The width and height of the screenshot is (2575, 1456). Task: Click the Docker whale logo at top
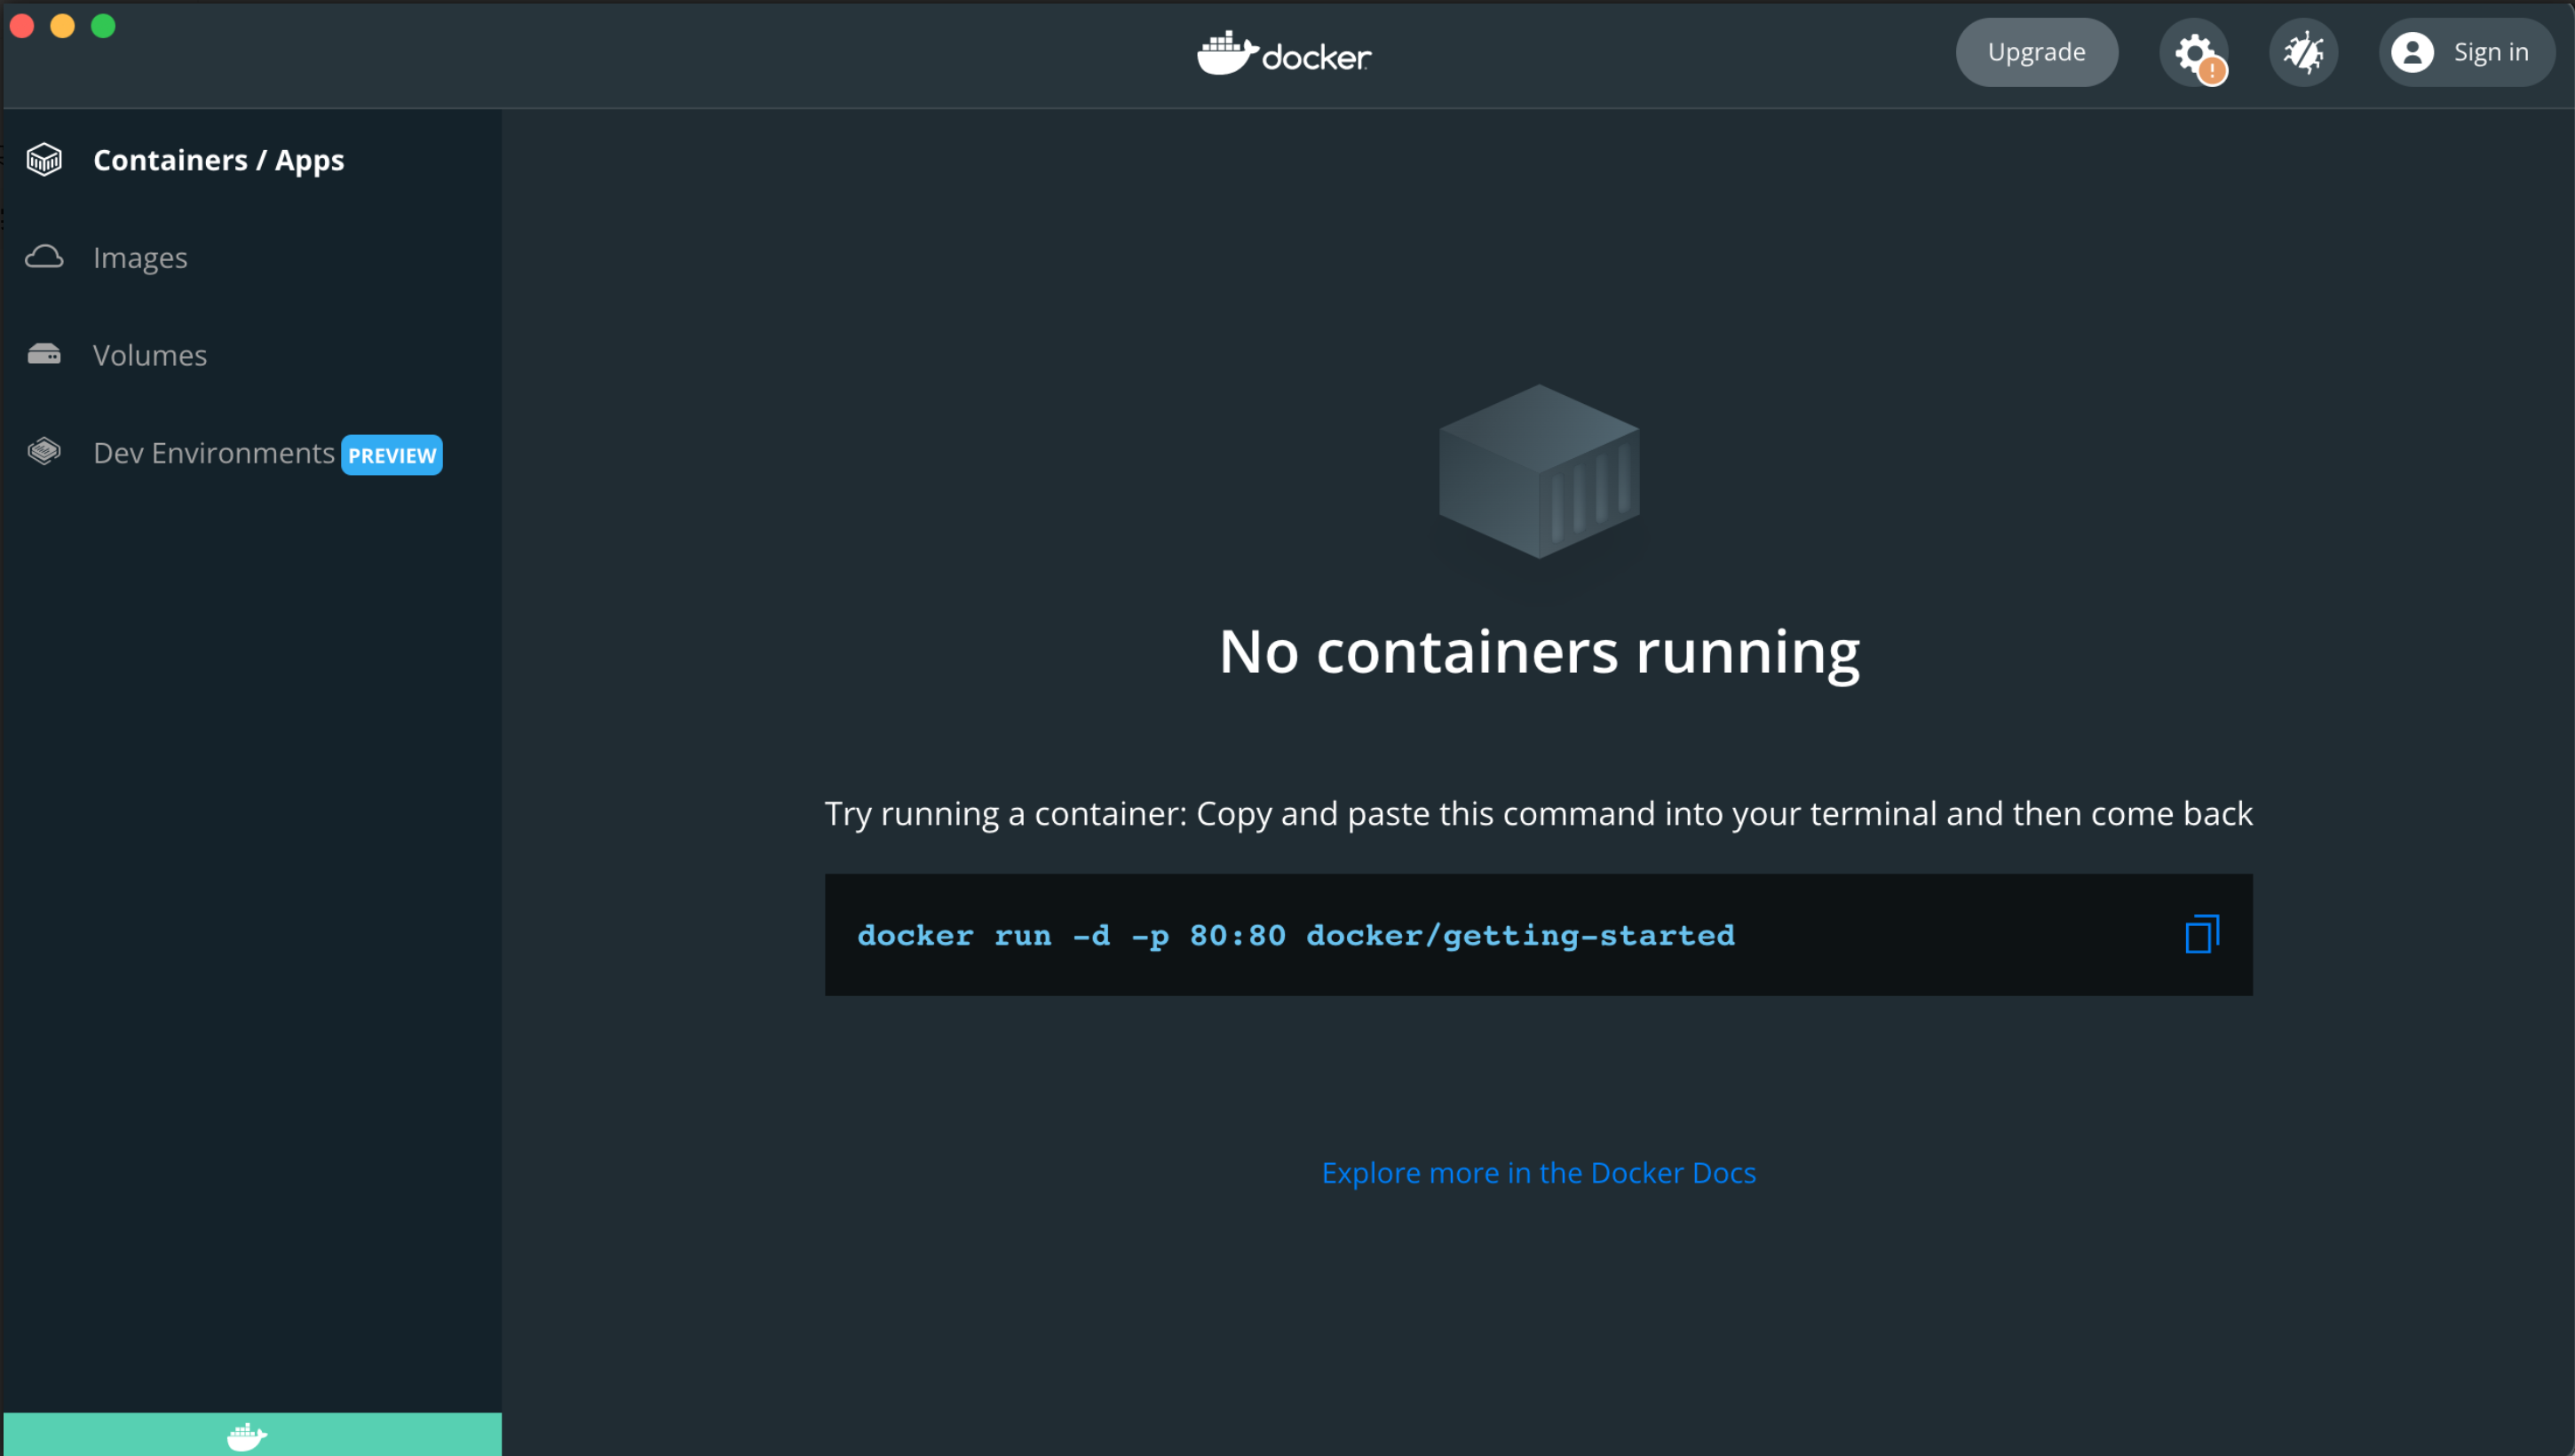point(1283,52)
